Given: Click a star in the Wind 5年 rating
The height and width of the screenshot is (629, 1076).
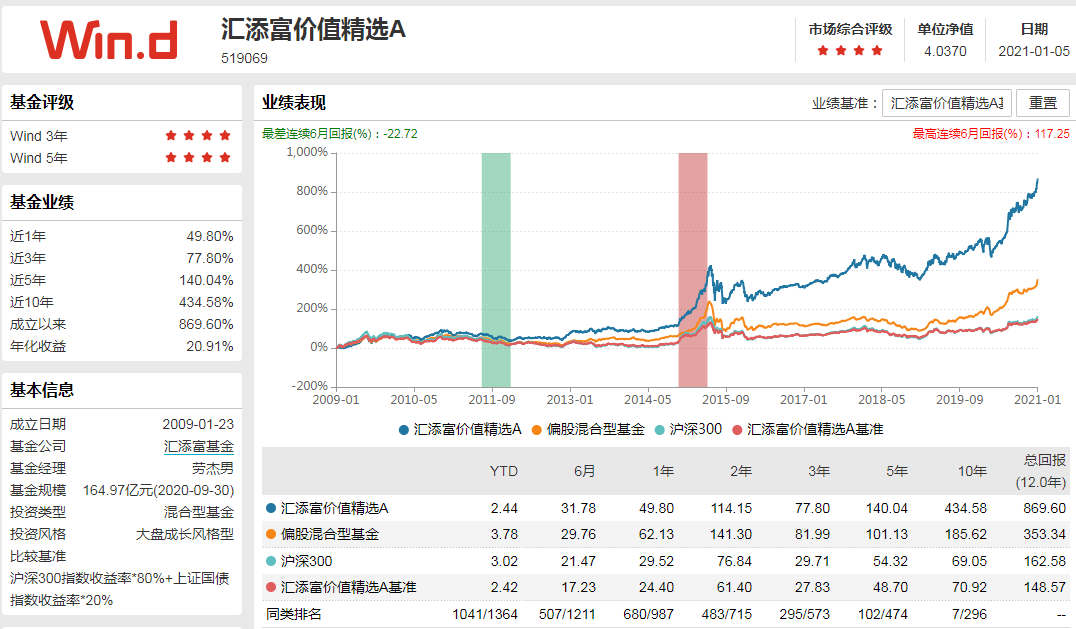Looking at the screenshot, I should pos(190,156).
